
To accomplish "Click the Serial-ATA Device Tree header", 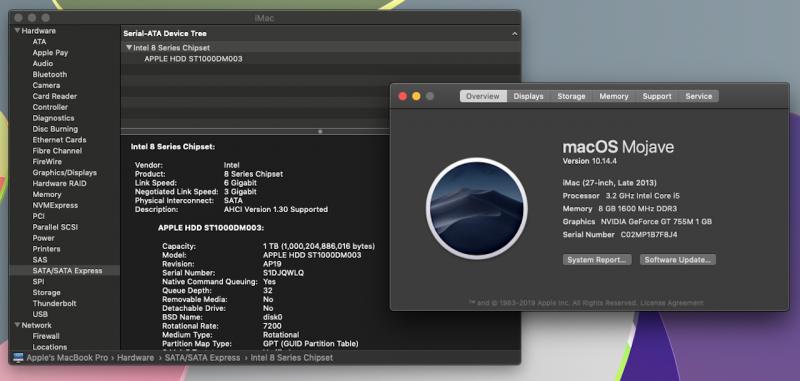I will tap(165, 34).
